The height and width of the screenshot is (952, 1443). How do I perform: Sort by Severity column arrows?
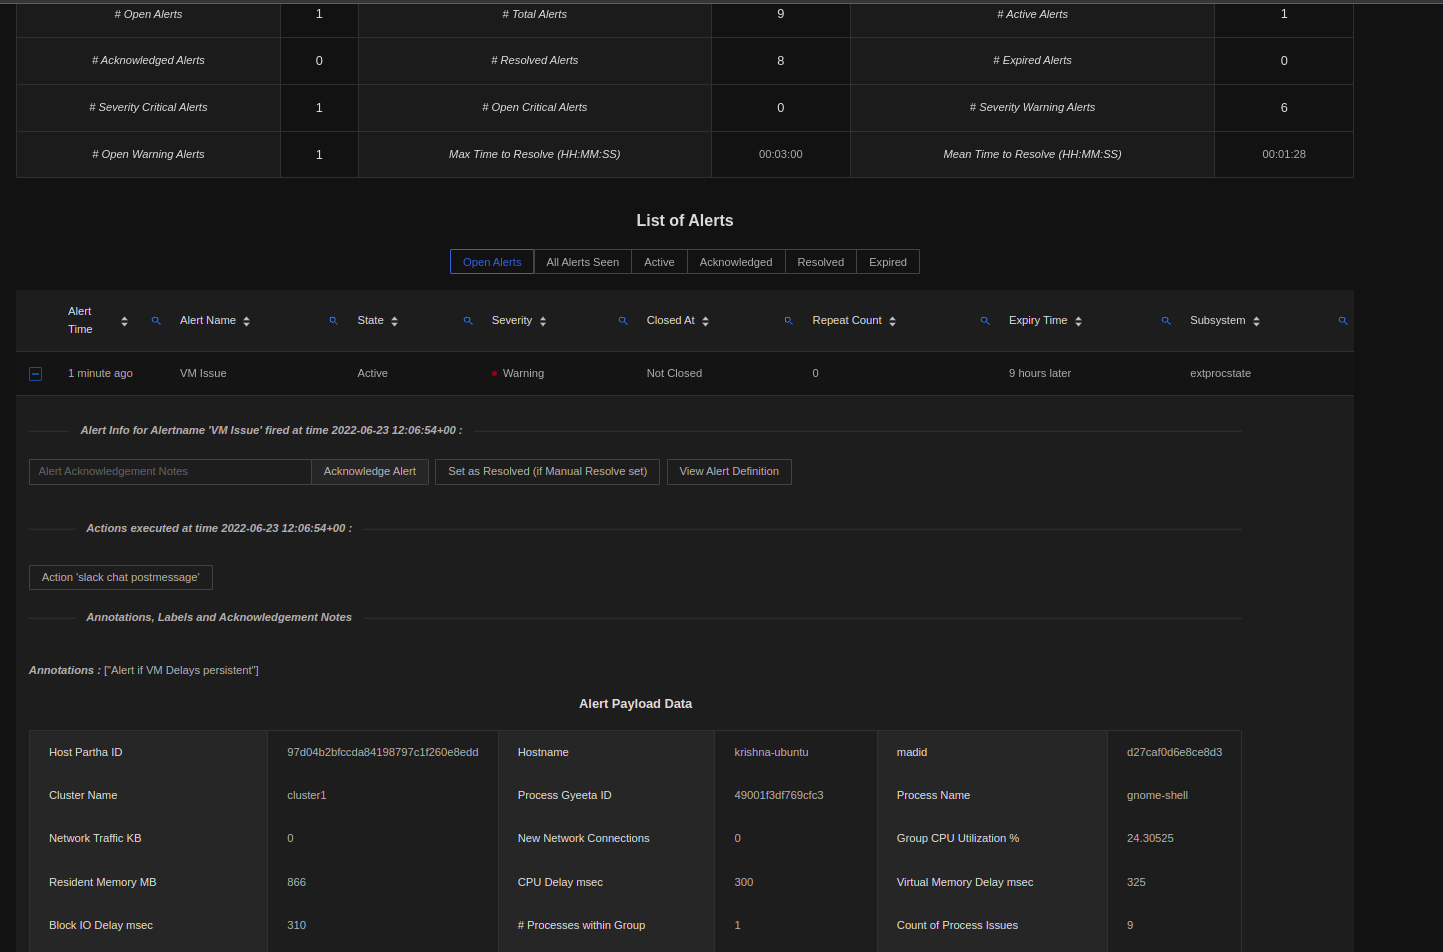543,321
